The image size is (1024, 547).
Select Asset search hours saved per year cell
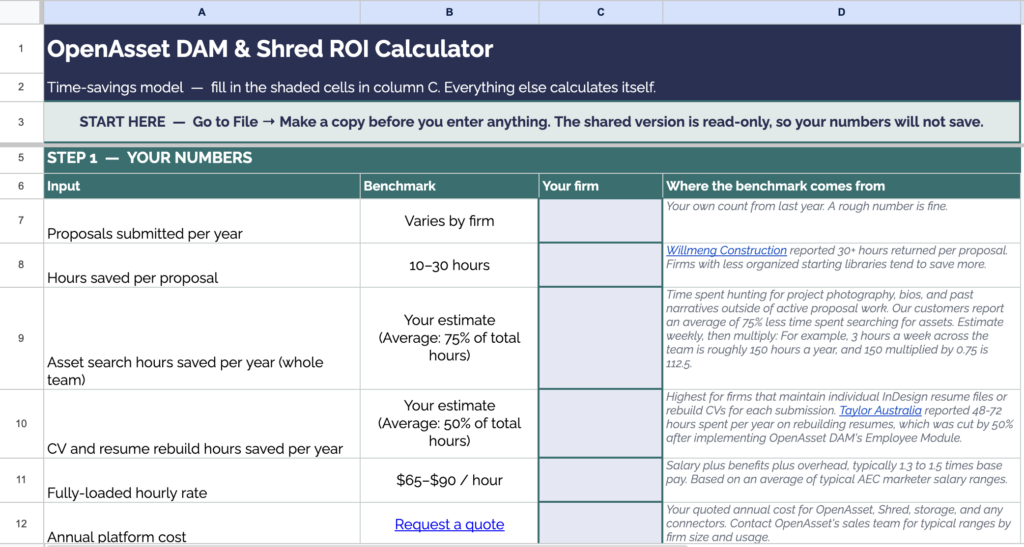coord(202,338)
